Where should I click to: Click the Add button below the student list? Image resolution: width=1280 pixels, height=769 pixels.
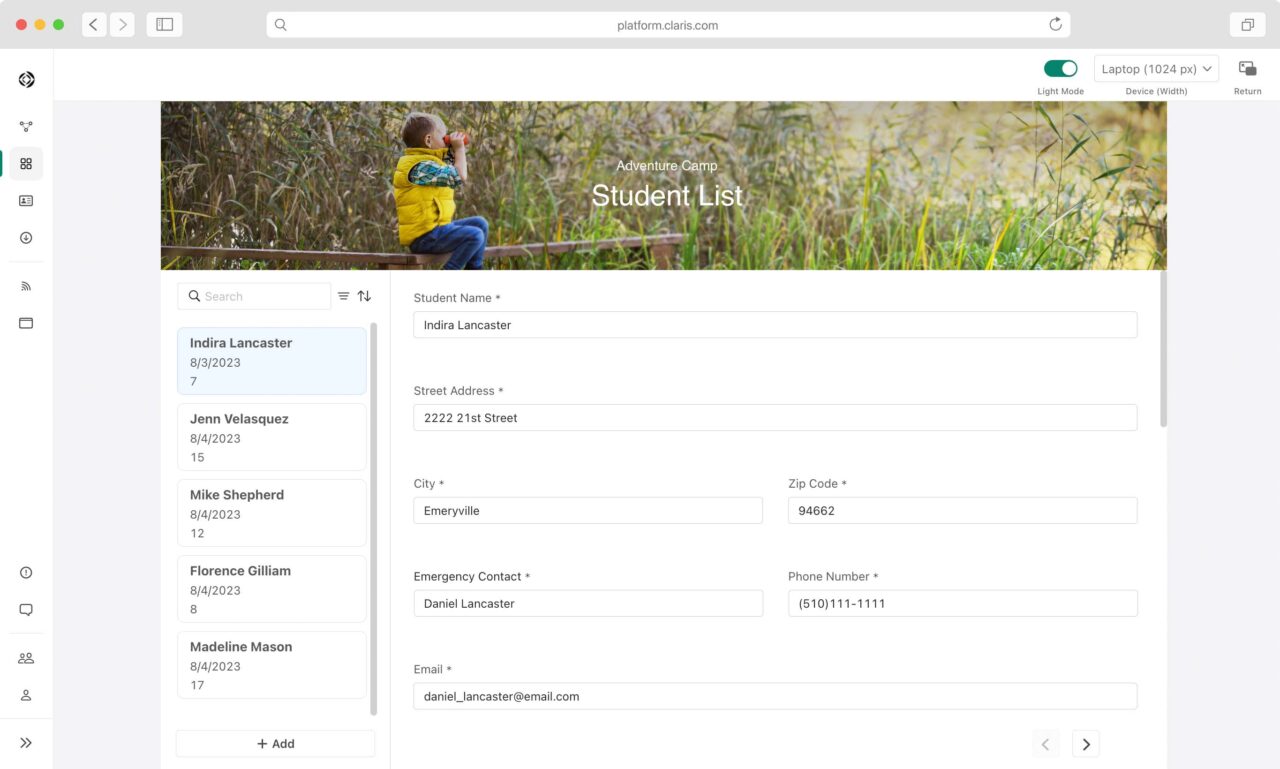(274, 743)
